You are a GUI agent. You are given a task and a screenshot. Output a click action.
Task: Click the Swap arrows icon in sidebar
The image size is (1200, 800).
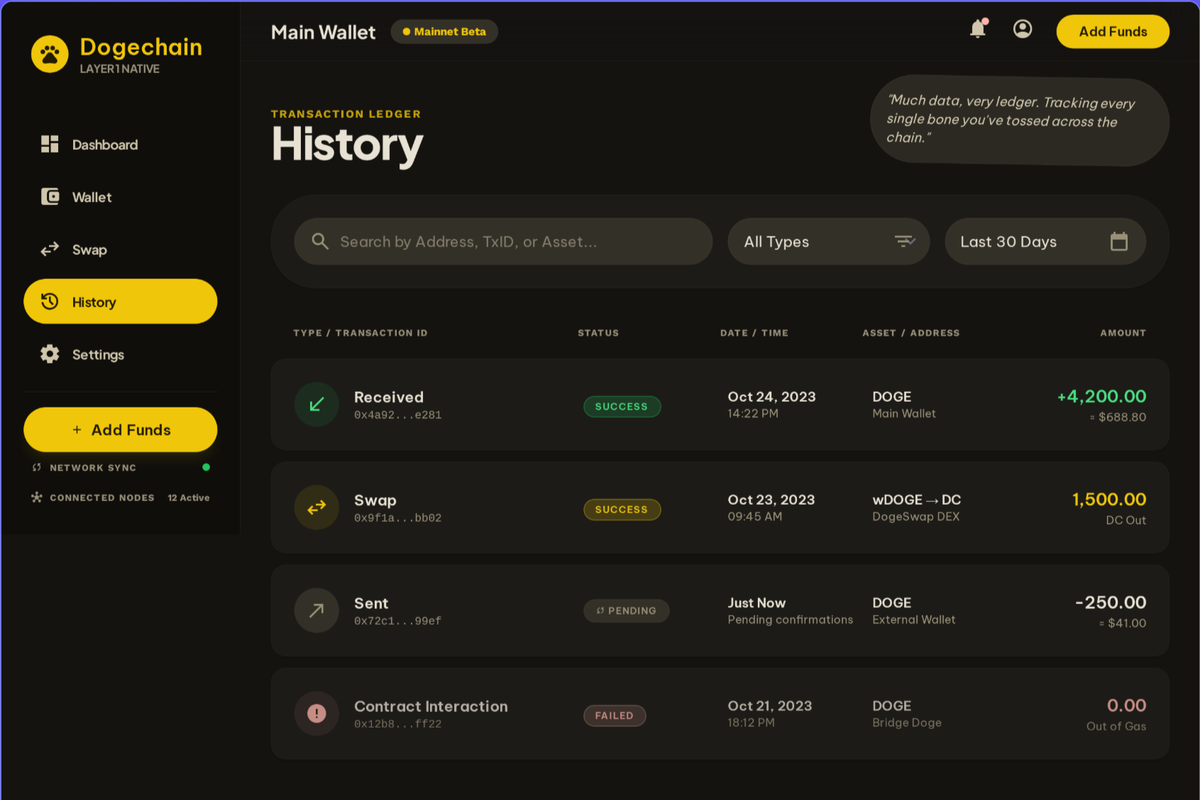pyautogui.click(x=50, y=249)
